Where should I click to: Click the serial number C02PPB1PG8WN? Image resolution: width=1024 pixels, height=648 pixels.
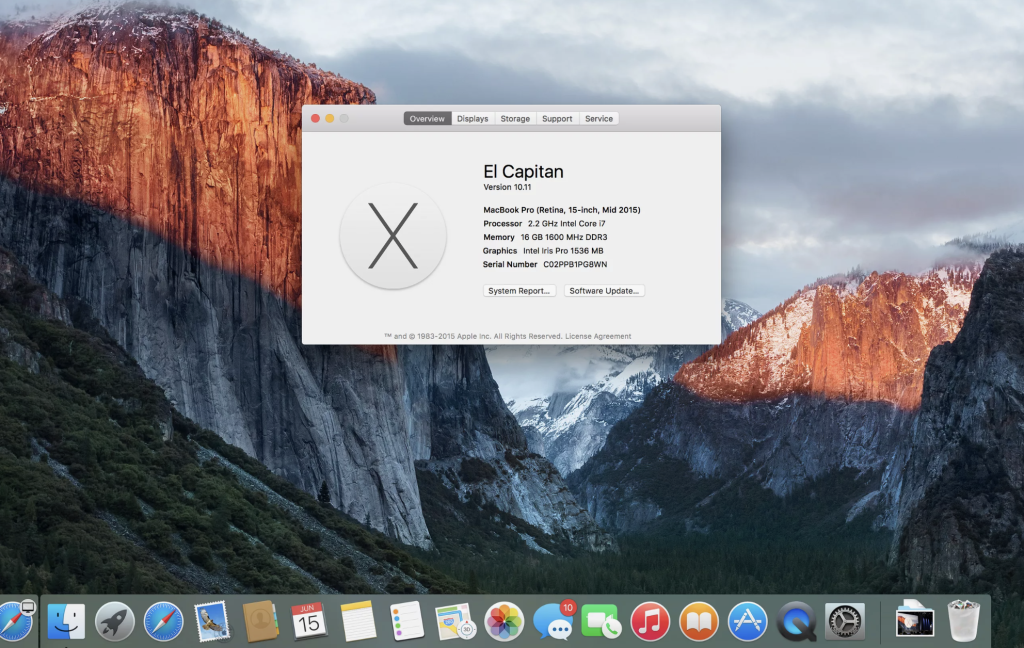pyautogui.click(x=575, y=265)
